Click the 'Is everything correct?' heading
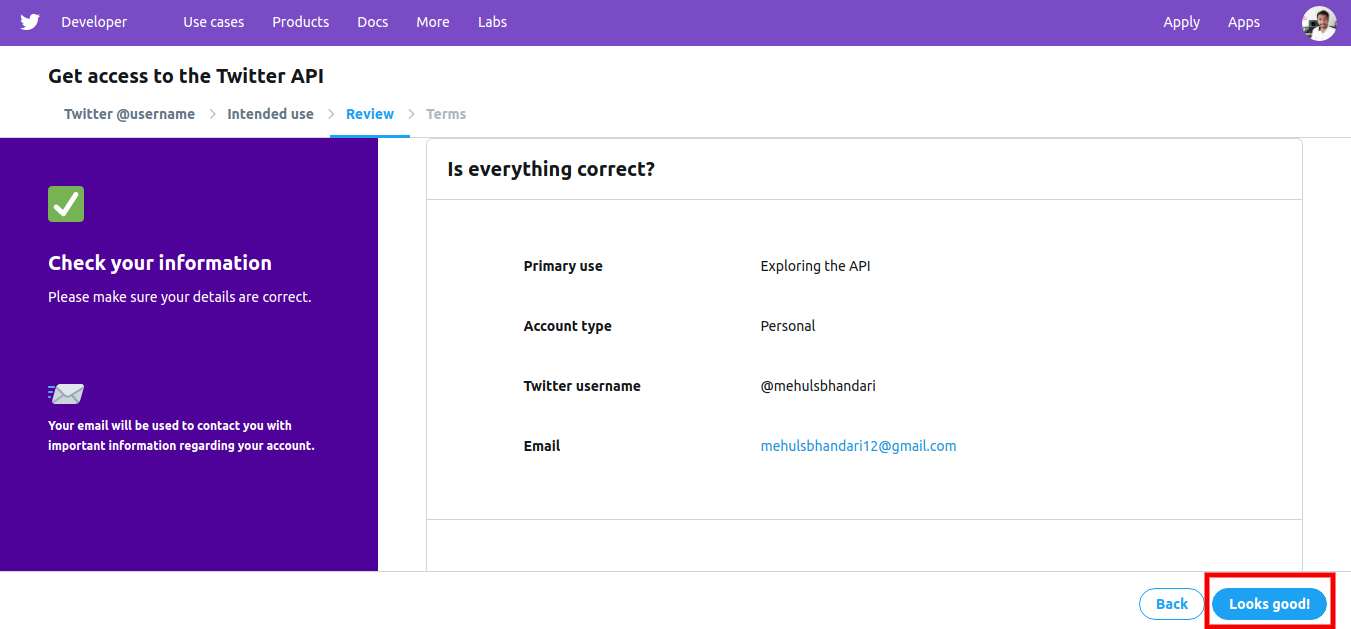 (551, 169)
